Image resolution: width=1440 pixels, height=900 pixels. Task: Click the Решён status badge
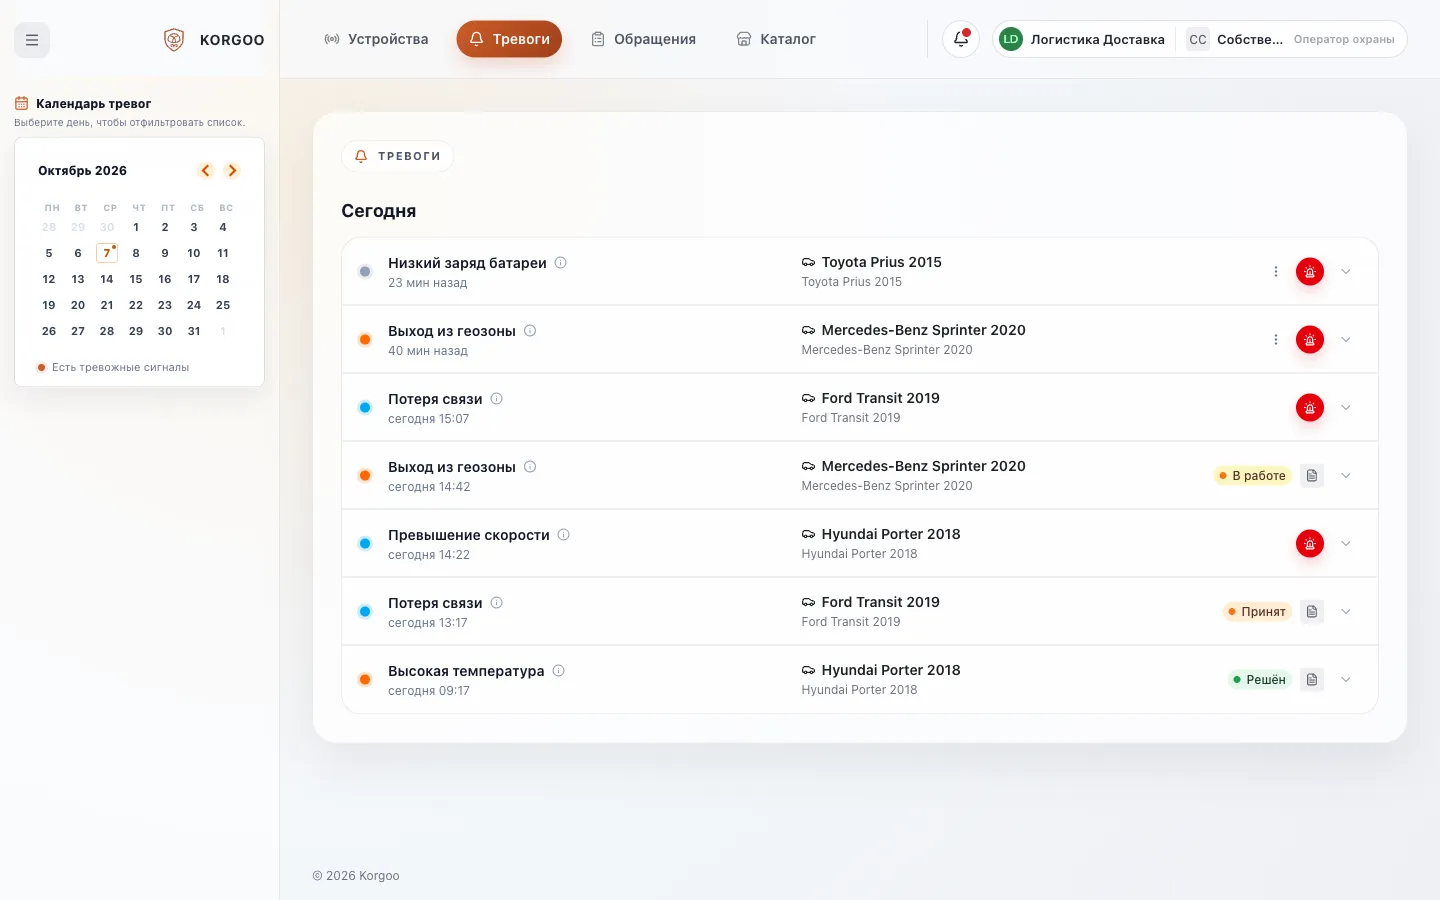[1260, 680]
